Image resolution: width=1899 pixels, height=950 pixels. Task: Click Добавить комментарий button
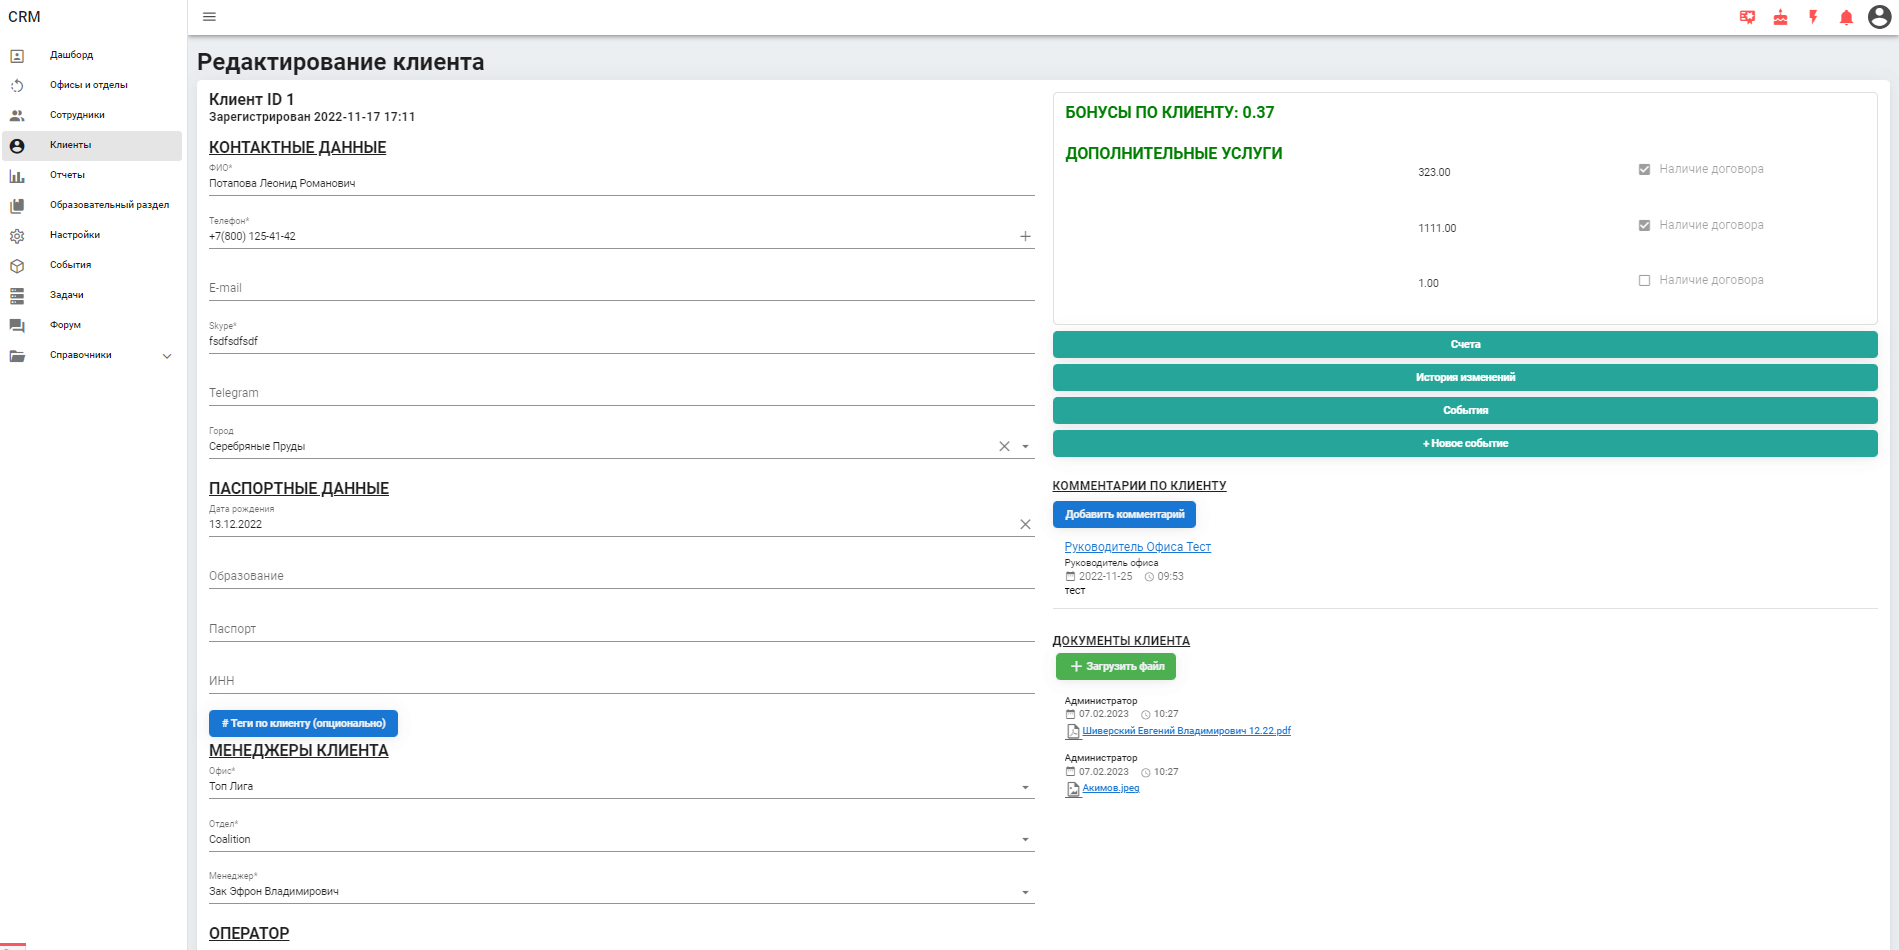pos(1124,514)
